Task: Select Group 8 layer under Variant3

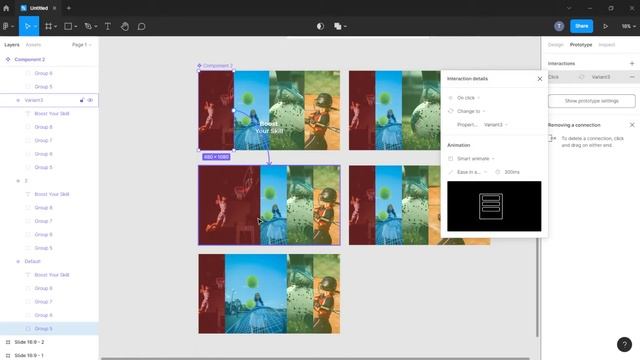Action: click(43, 127)
